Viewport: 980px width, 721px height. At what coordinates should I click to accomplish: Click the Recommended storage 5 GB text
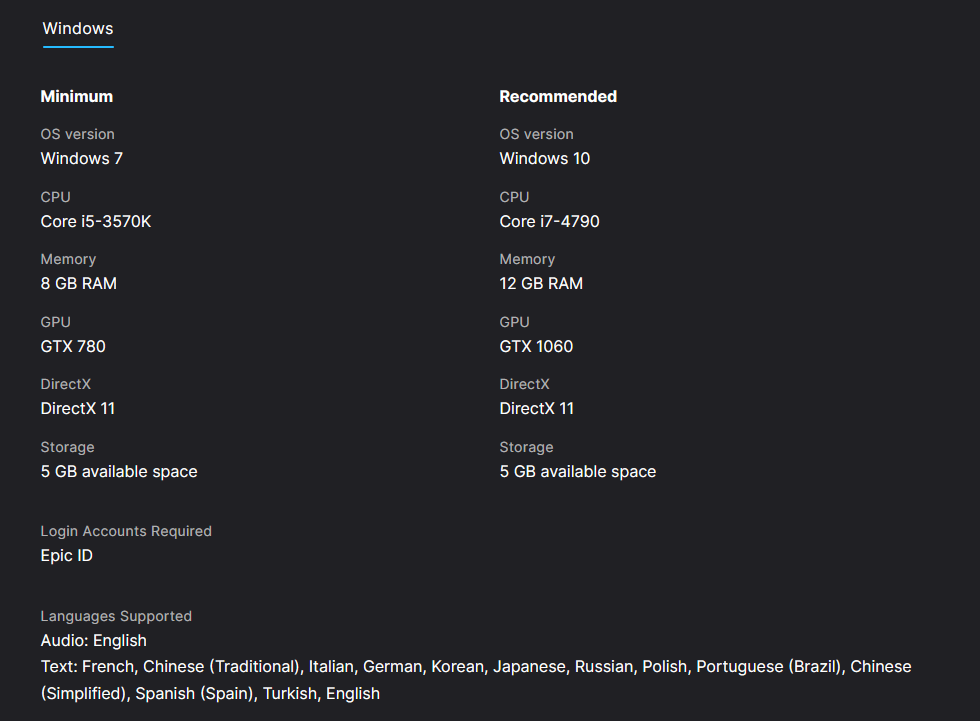tap(578, 471)
